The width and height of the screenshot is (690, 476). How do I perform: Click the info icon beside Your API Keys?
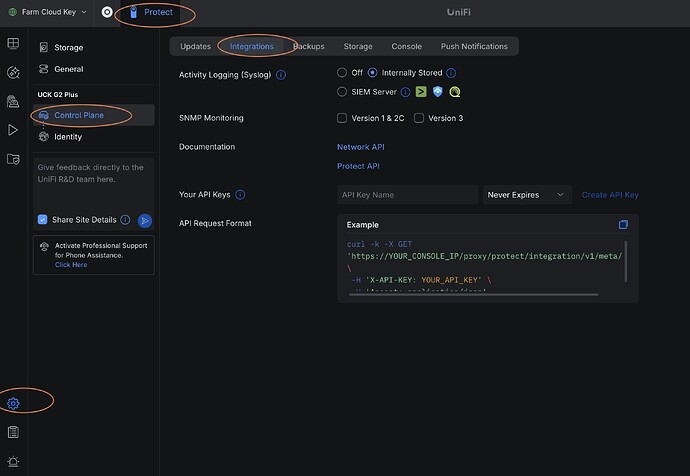[240, 195]
